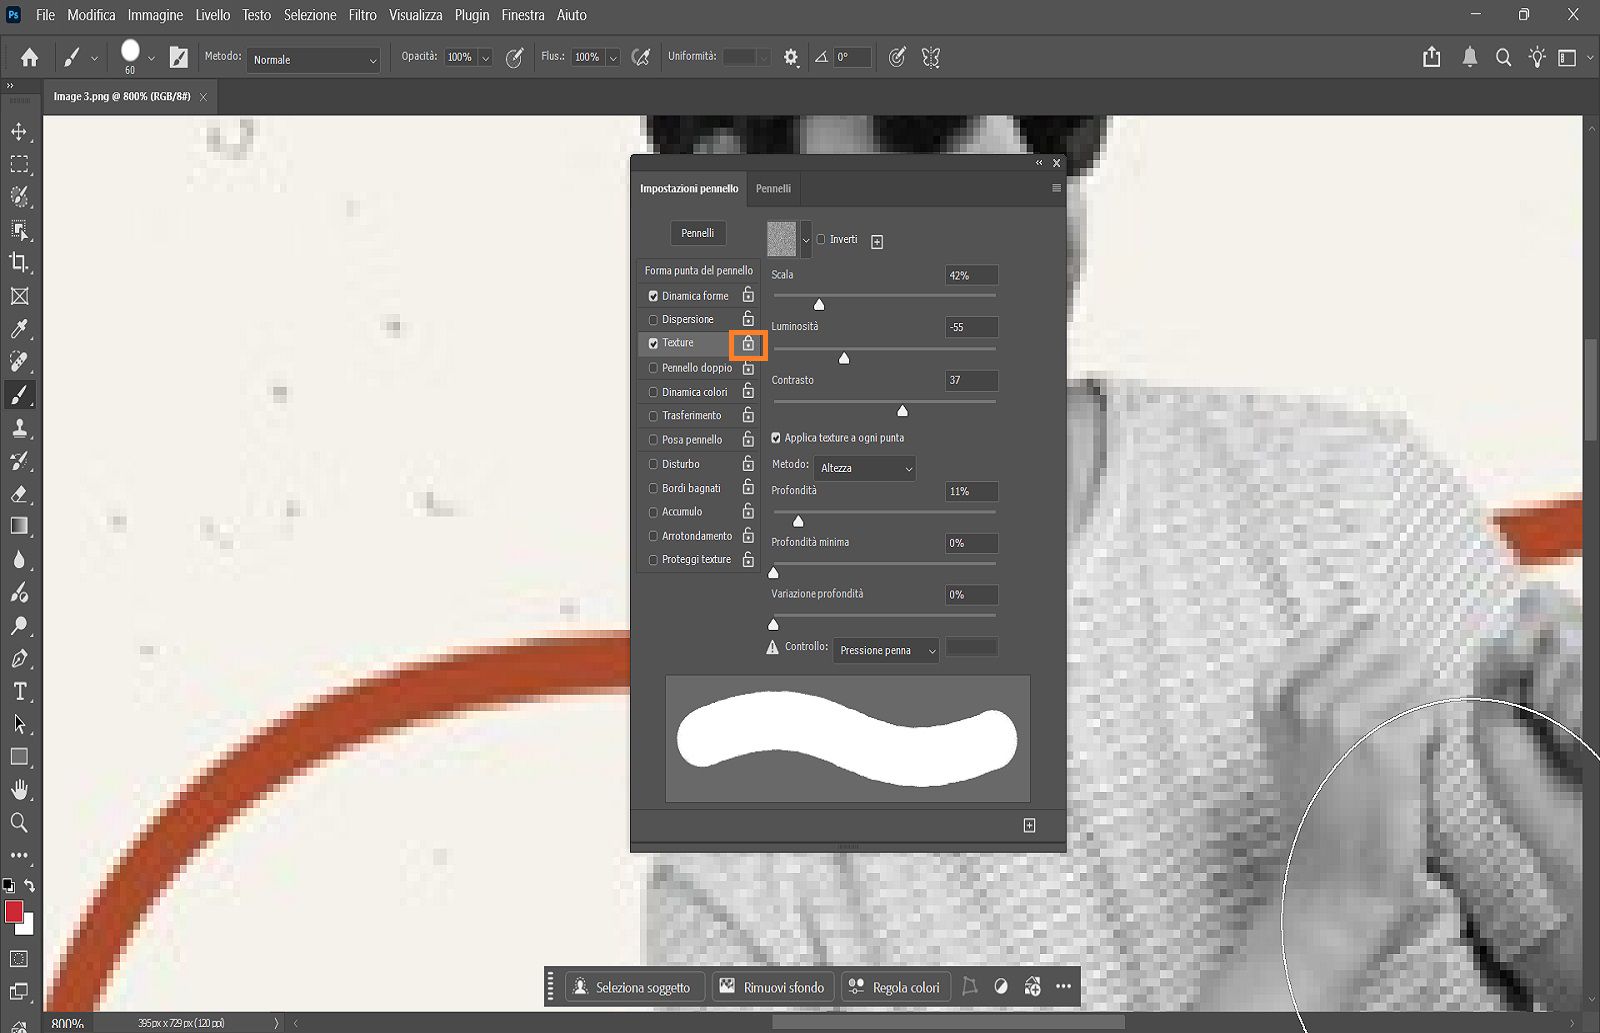Disable Applica texture a ogni punta
The image size is (1600, 1033).
(x=776, y=437)
